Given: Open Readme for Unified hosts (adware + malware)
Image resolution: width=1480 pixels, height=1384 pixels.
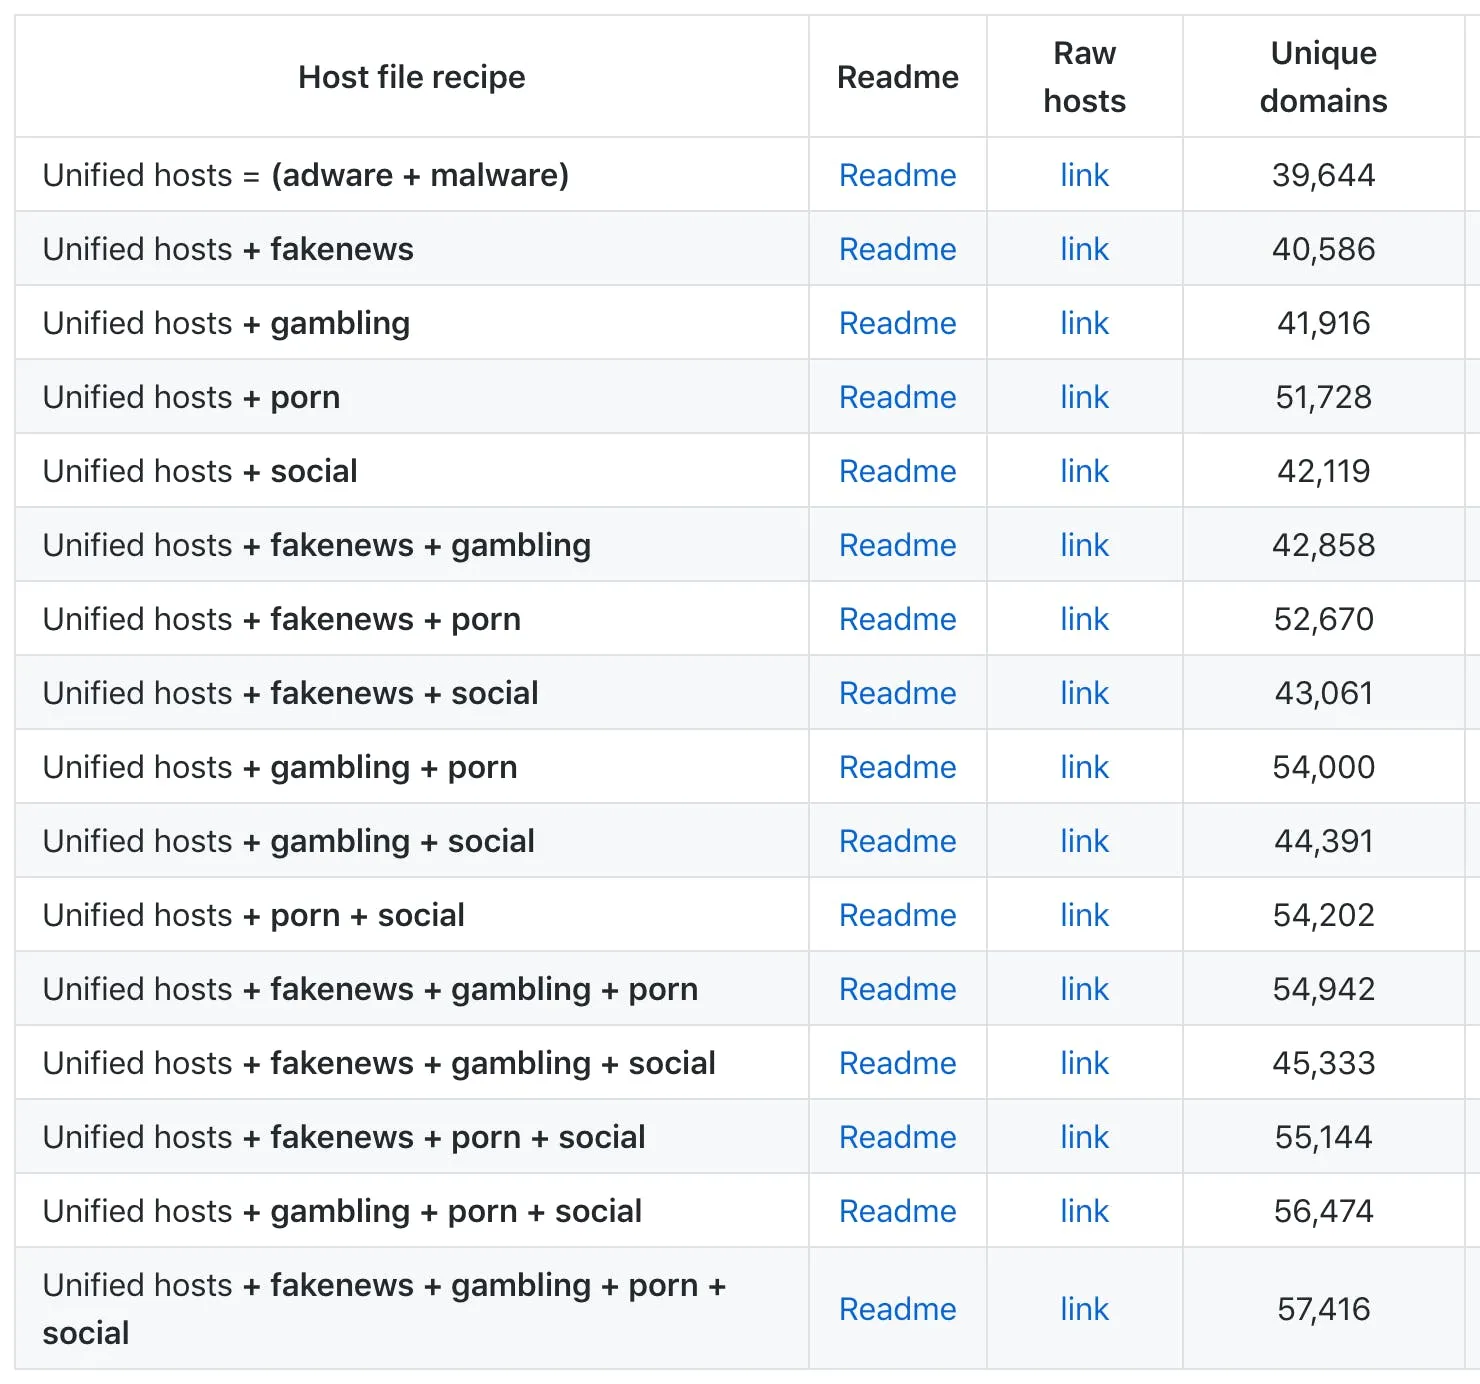Looking at the screenshot, I should [x=897, y=175].
